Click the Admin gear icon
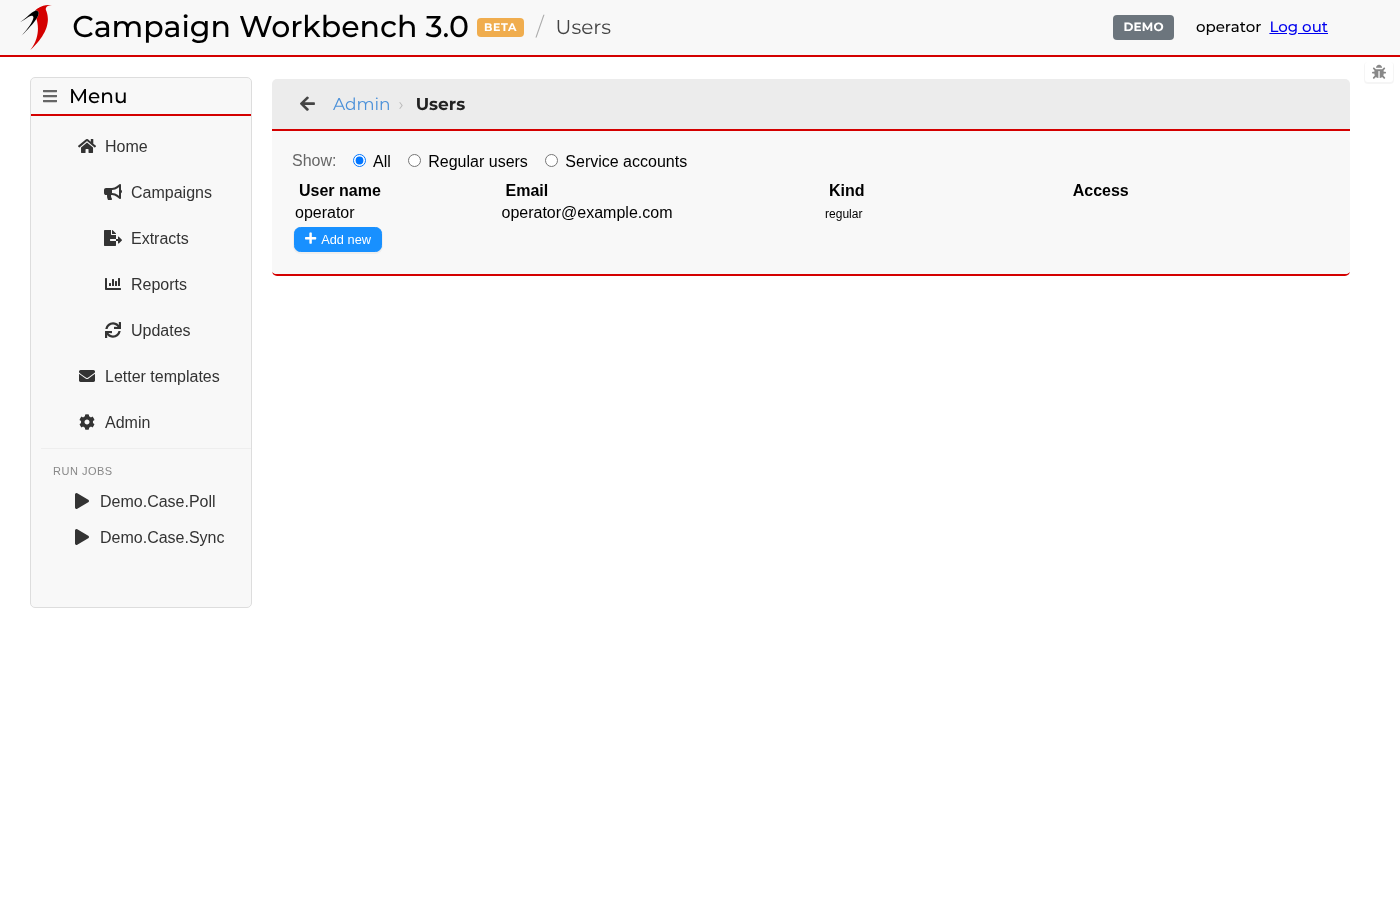This screenshot has height=900, width=1400. click(x=87, y=422)
